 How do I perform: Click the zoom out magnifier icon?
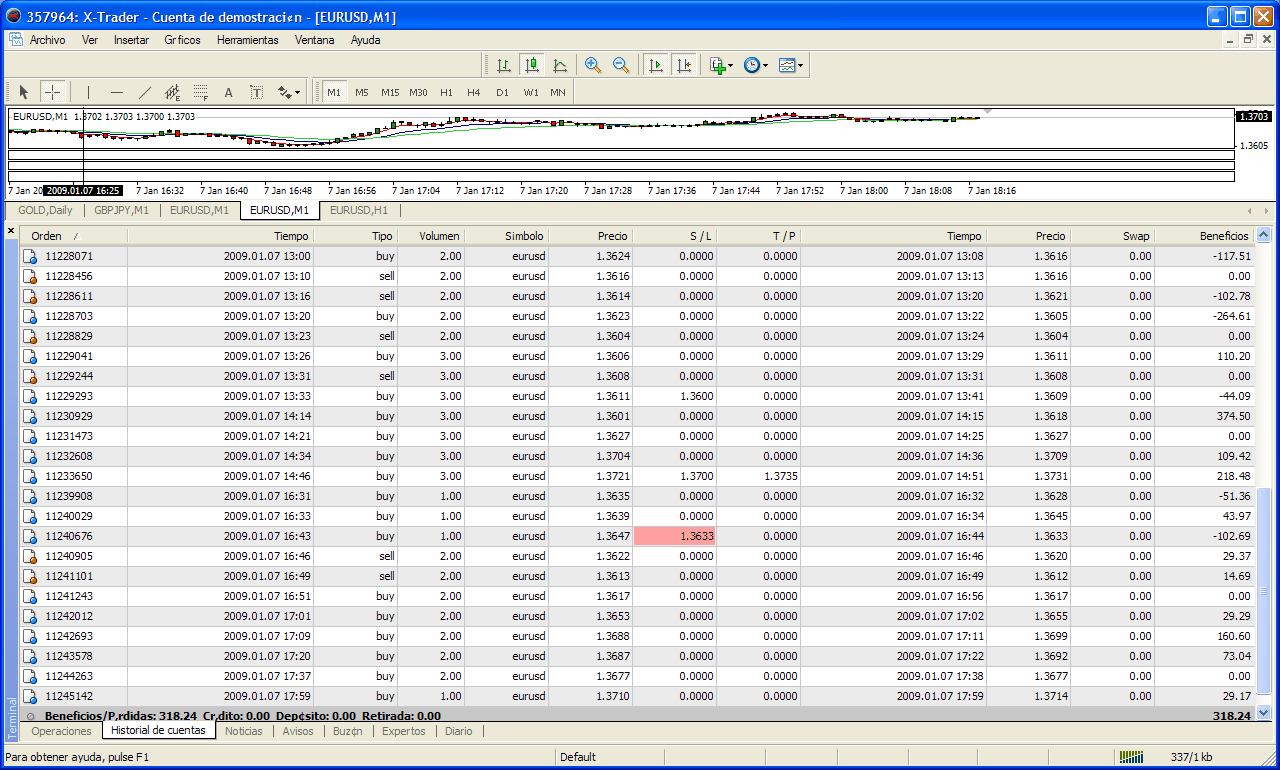pos(621,65)
